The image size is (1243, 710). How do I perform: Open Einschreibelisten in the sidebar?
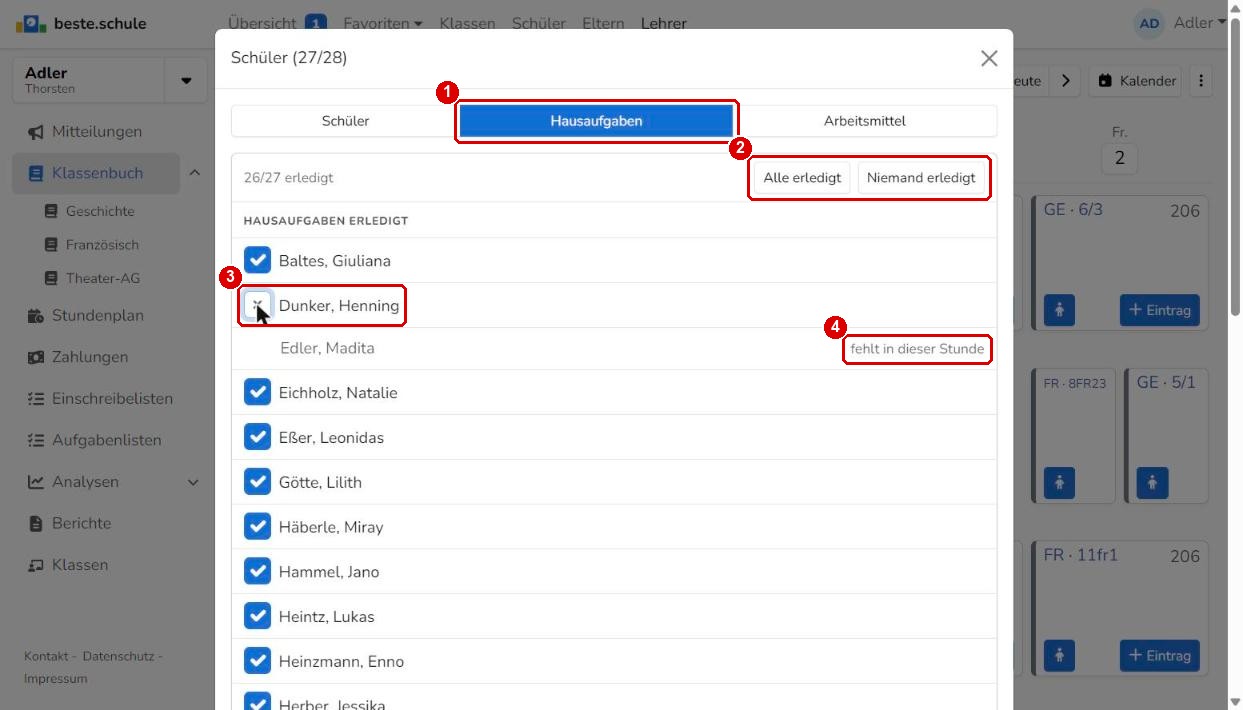tap(112, 399)
